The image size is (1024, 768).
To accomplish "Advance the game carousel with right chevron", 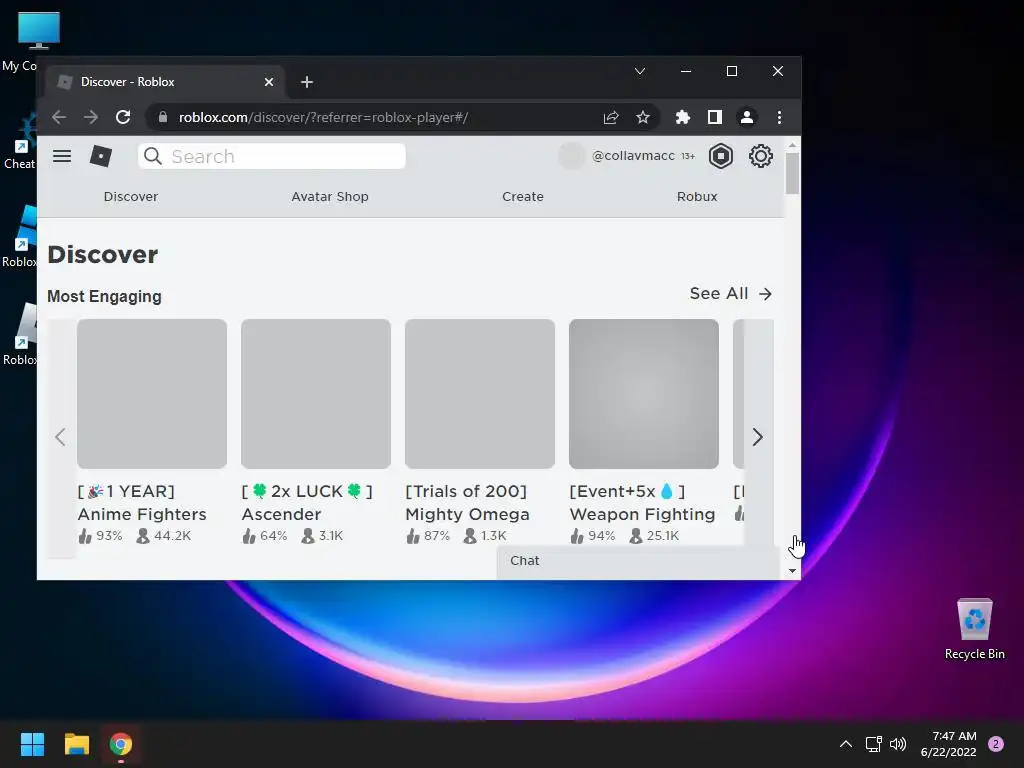I will coord(758,437).
